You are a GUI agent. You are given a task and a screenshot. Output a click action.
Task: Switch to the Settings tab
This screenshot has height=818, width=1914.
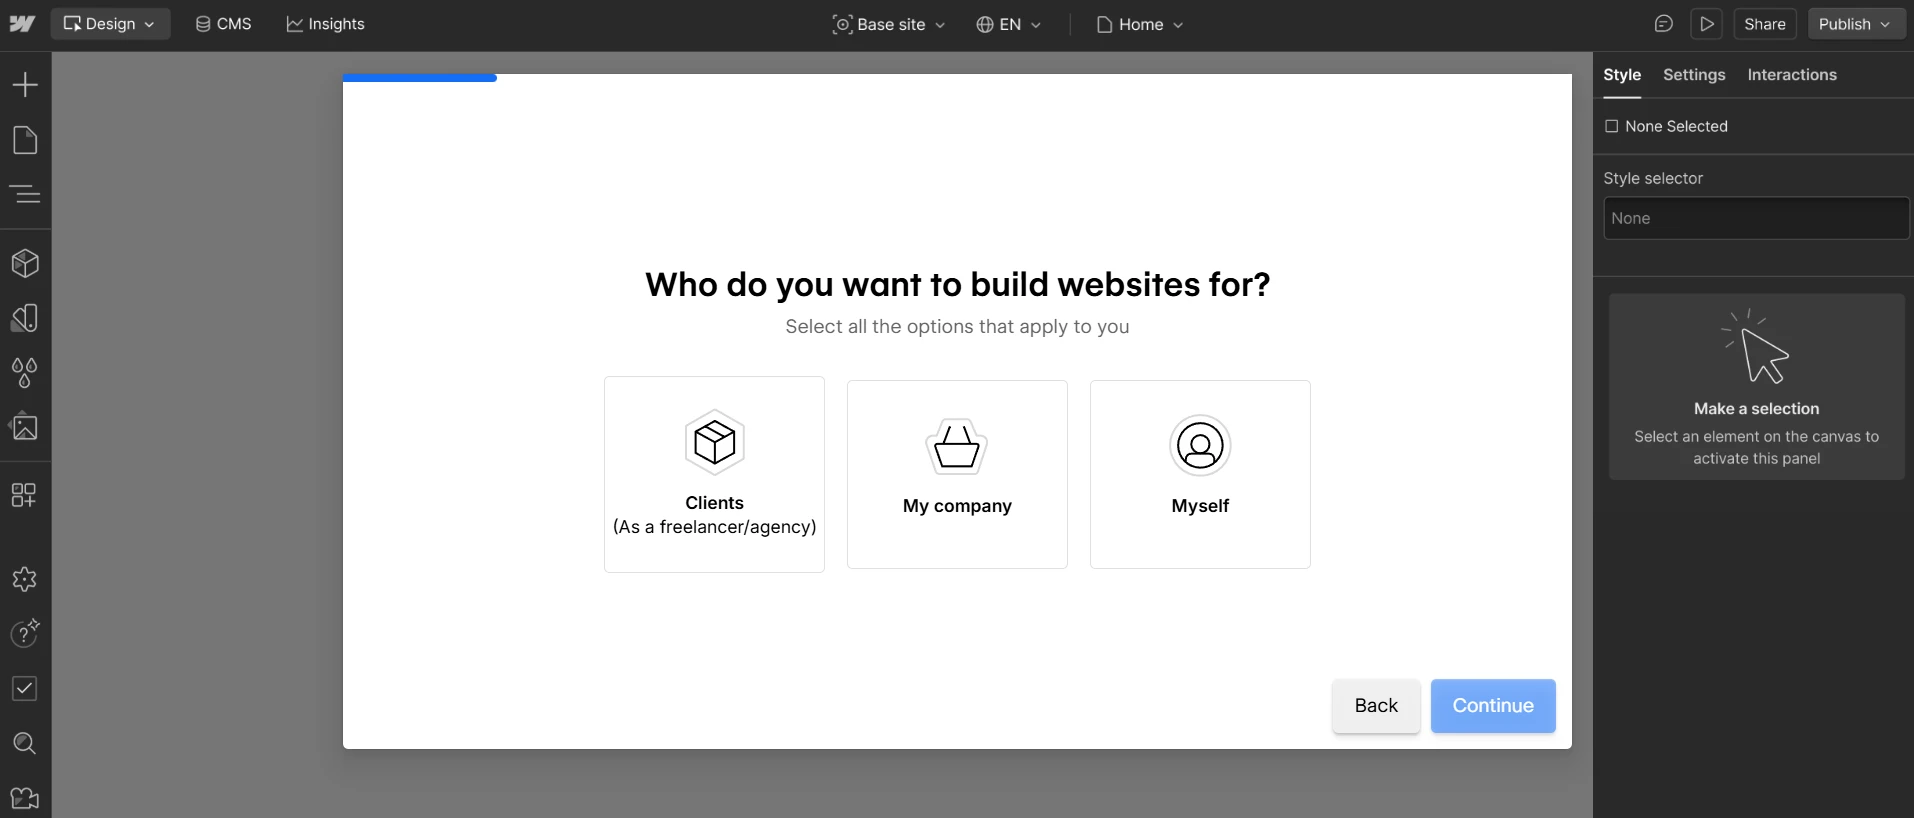click(x=1694, y=75)
